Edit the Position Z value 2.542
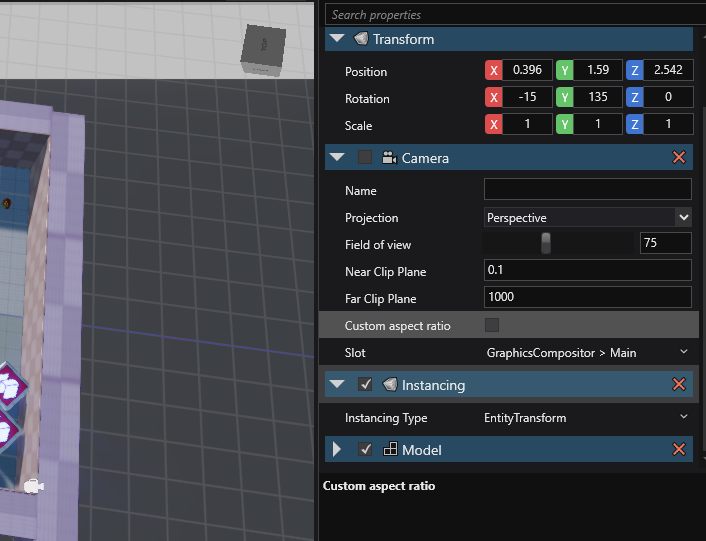Screen dimensions: 706x541 [668, 70]
